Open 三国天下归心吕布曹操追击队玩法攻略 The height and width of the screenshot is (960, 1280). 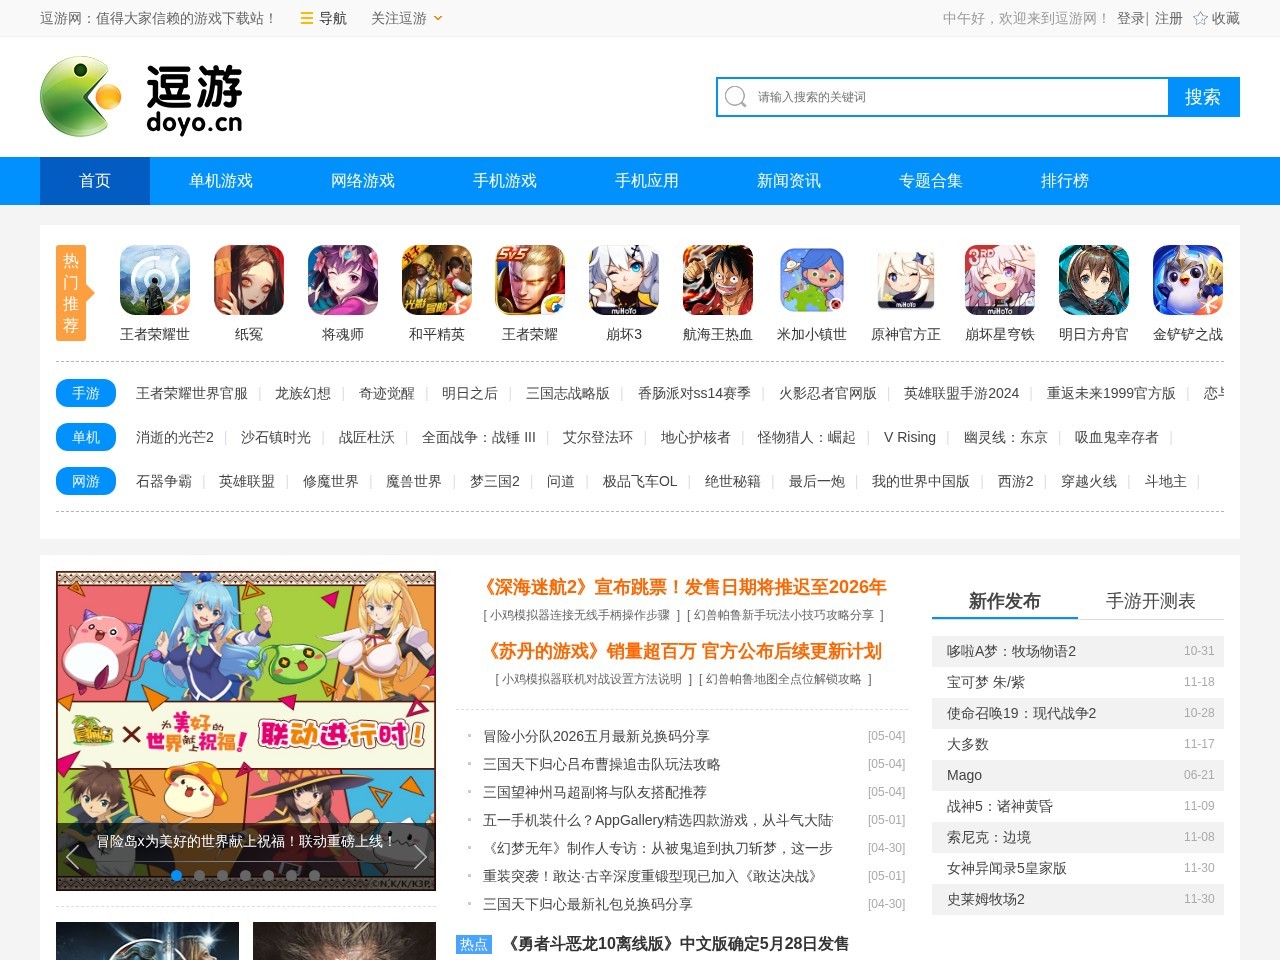click(x=602, y=764)
